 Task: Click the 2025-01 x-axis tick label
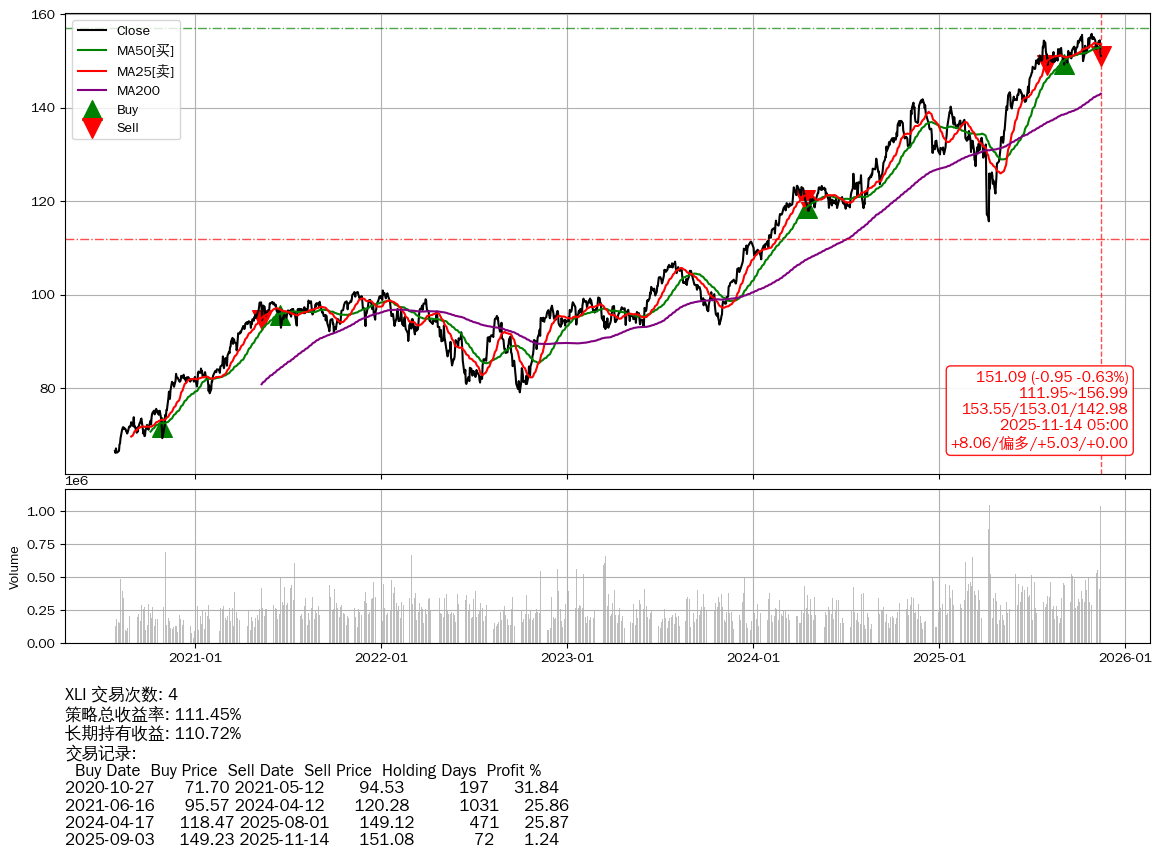pyautogui.click(x=939, y=658)
